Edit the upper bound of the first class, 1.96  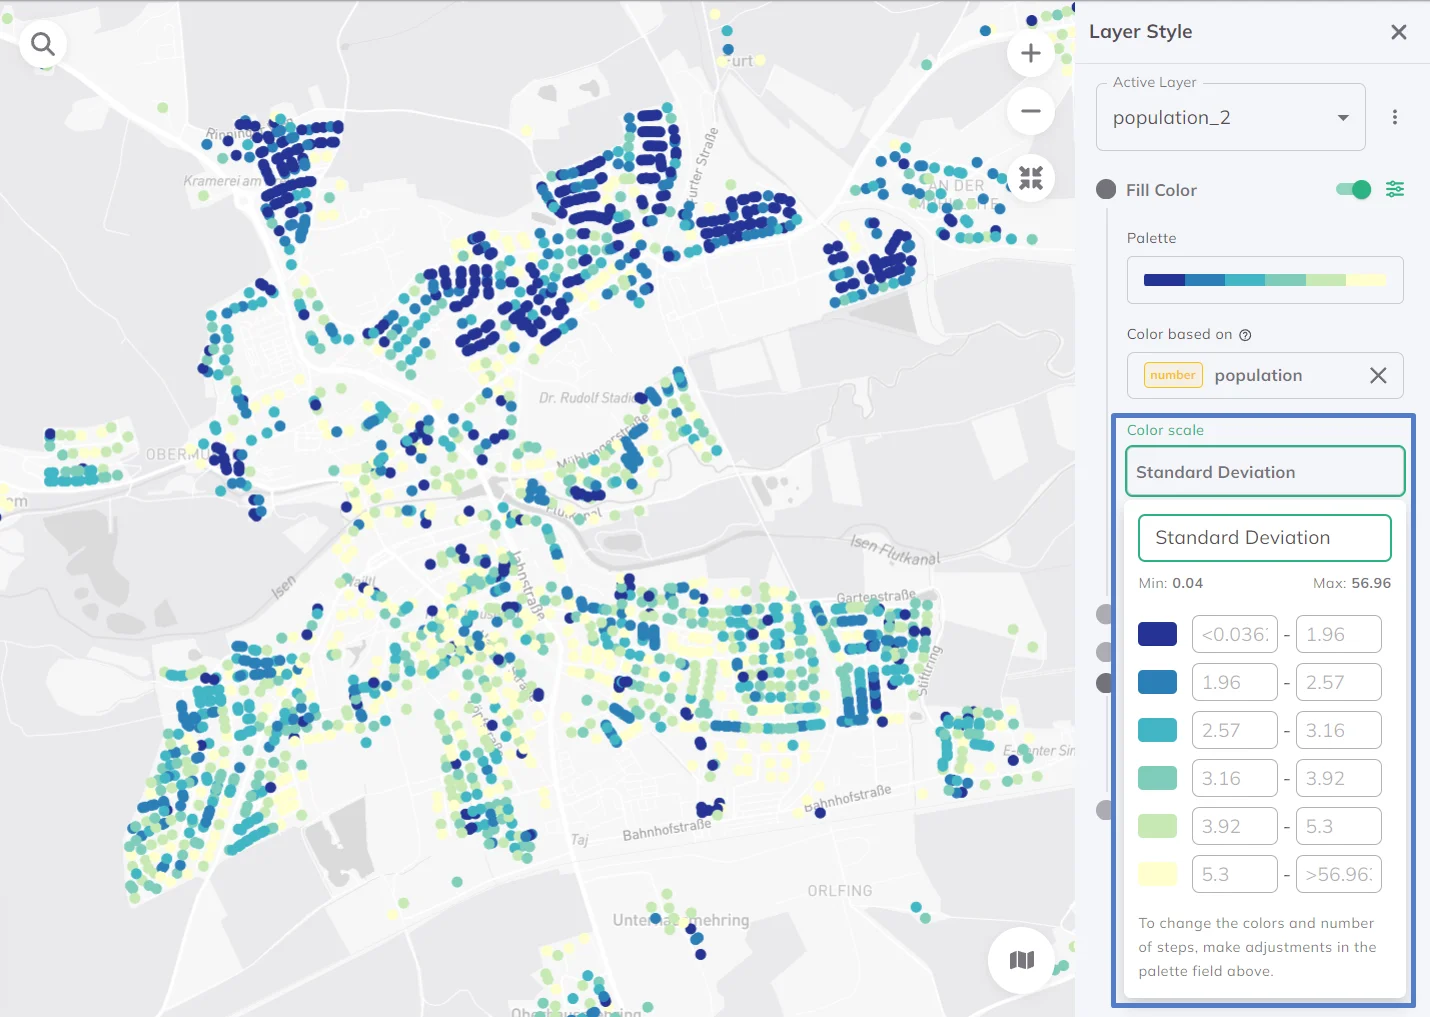pyautogui.click(x=1339, y=634)
